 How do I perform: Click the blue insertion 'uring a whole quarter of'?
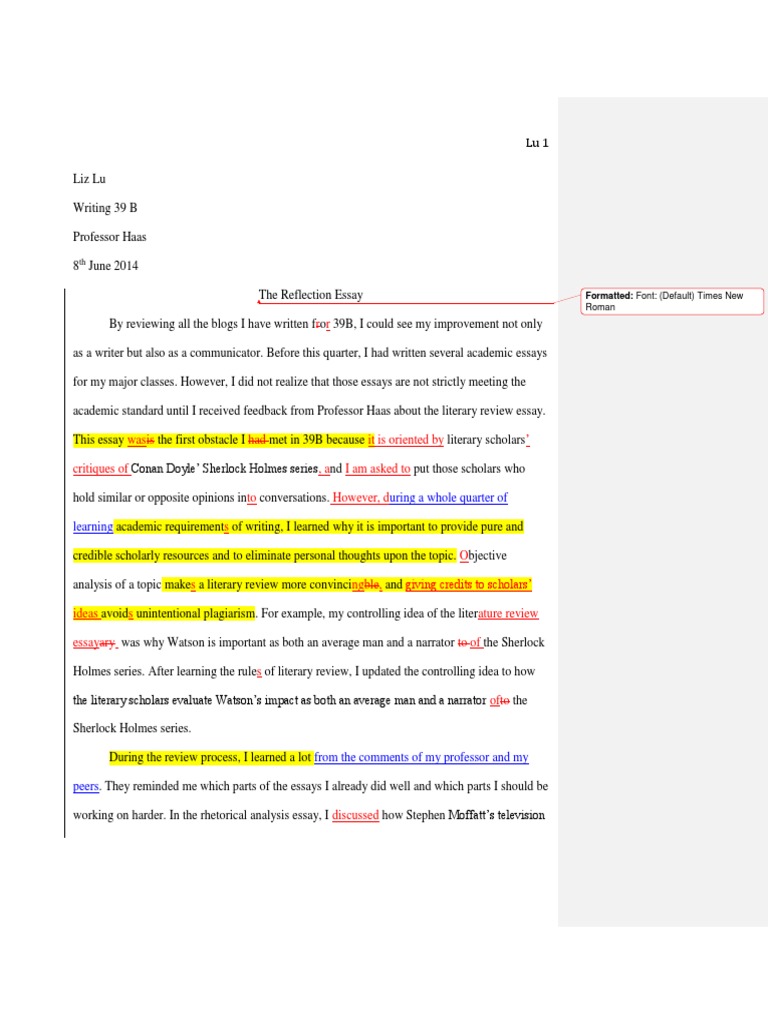point(448,498)
